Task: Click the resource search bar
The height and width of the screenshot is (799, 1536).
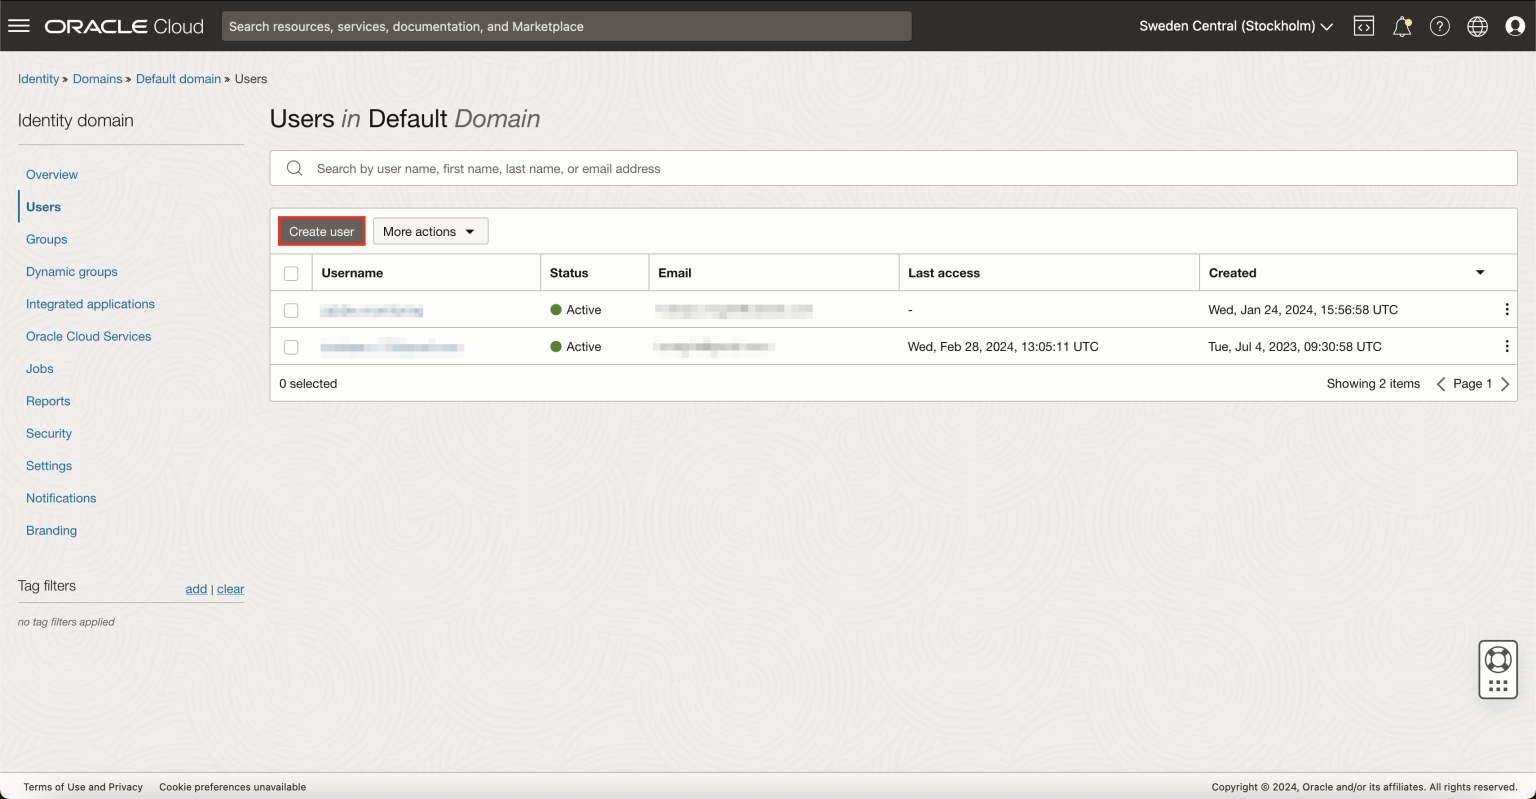Action: click(x=566, y=26)
